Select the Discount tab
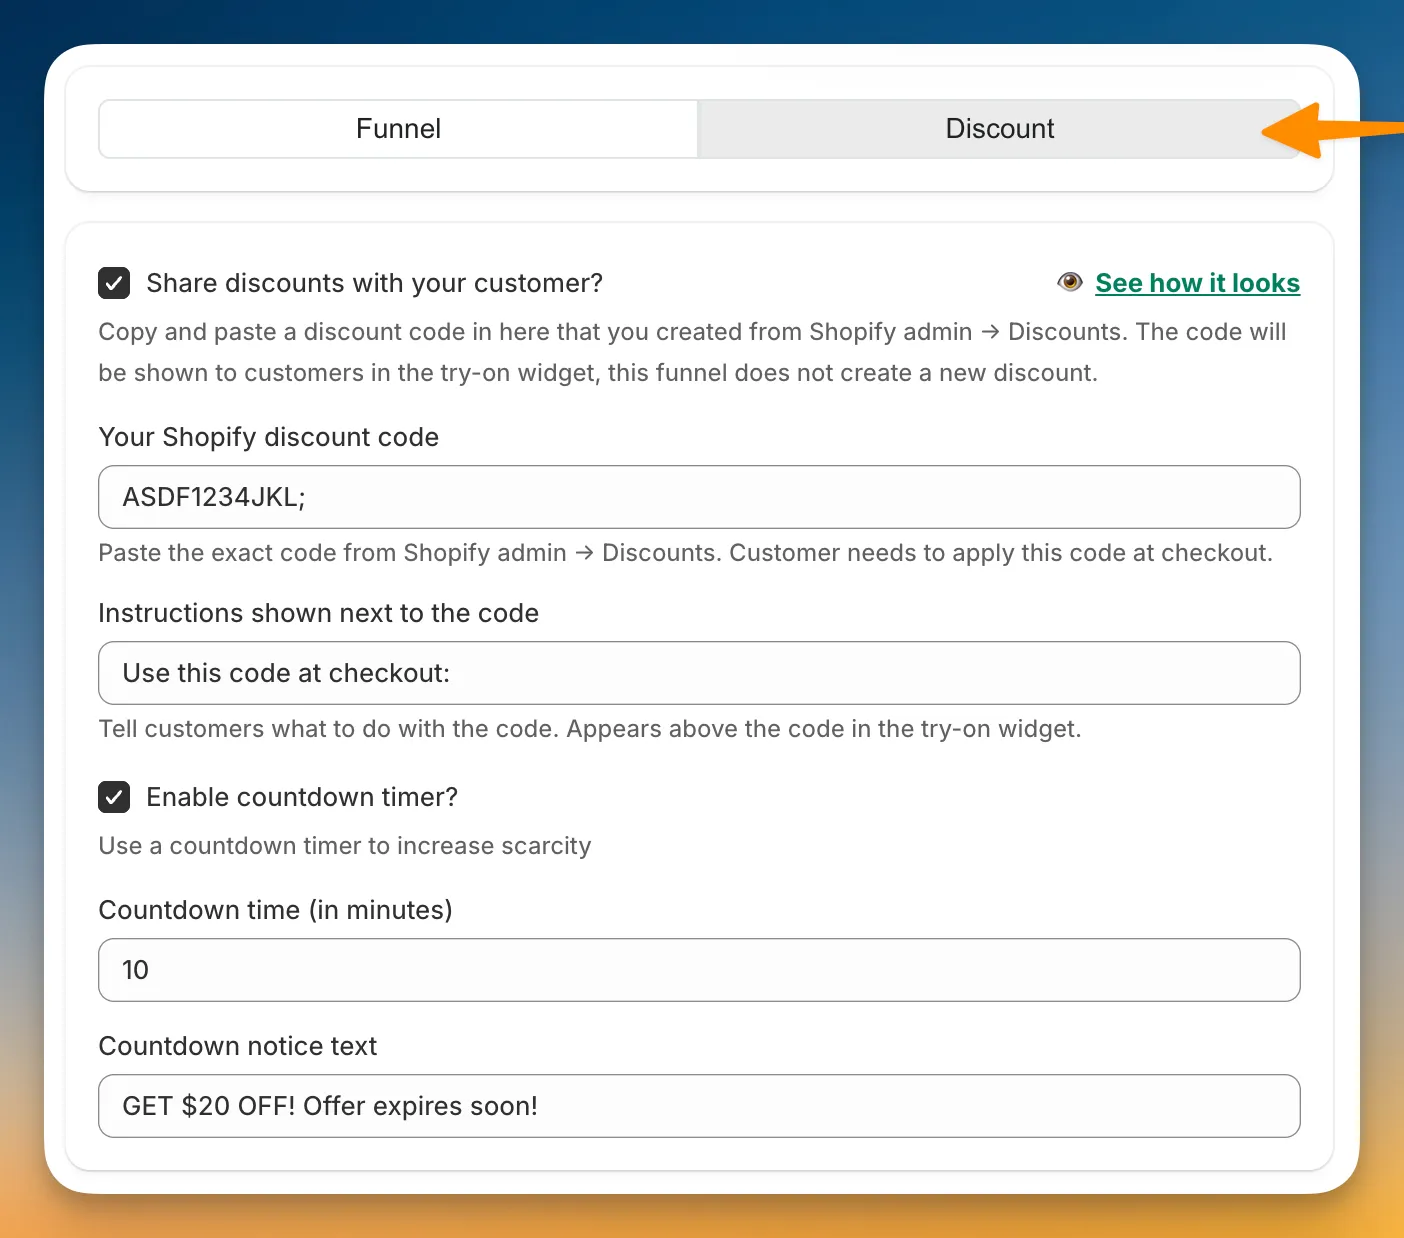1404x1238 pixels. pos(999,129)
